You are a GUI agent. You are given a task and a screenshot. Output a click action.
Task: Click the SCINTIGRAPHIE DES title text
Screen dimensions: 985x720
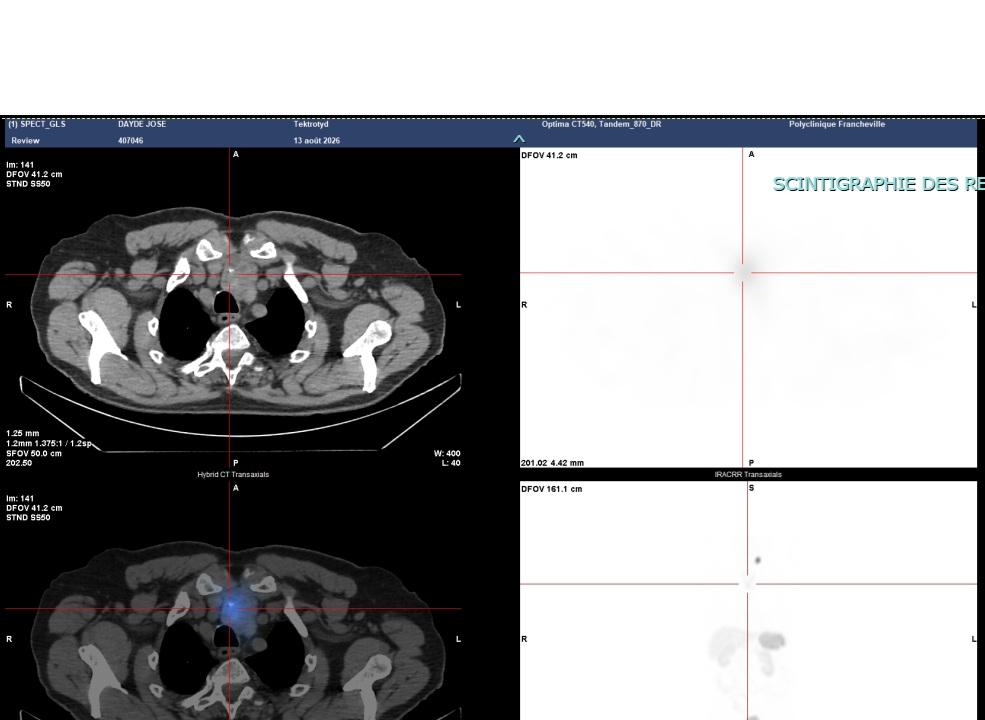874,184
